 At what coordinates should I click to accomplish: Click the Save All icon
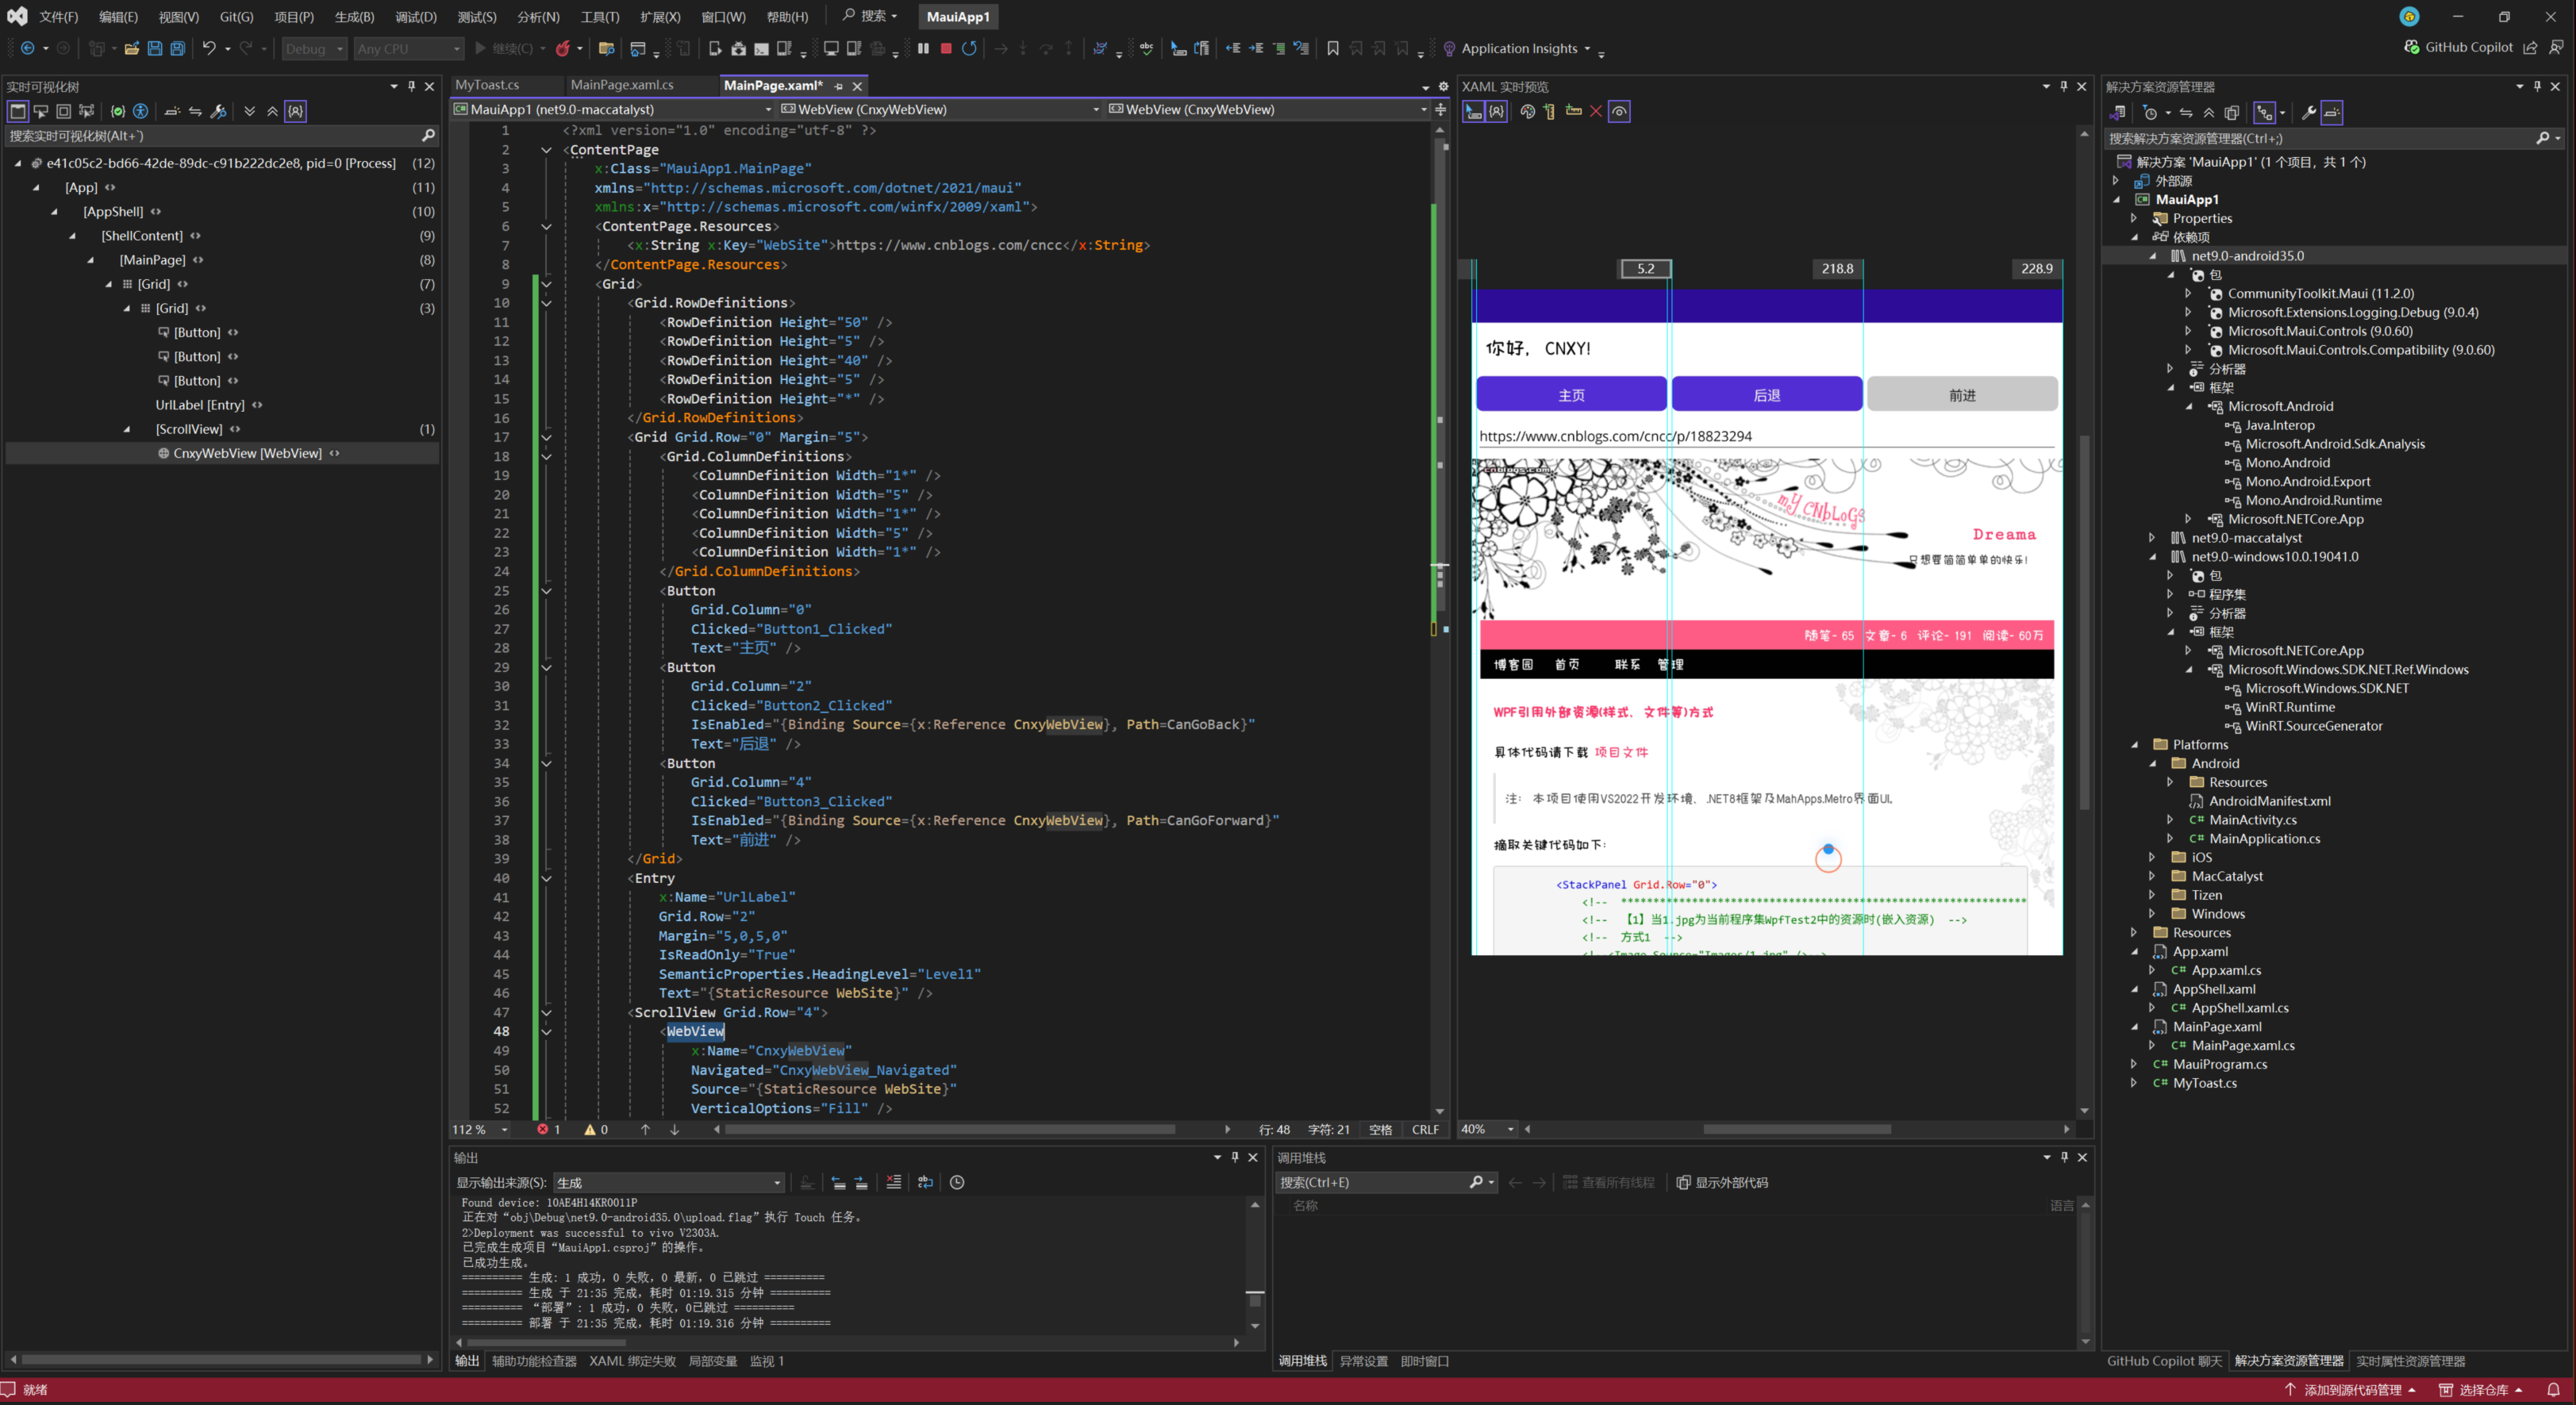(178, 48)
